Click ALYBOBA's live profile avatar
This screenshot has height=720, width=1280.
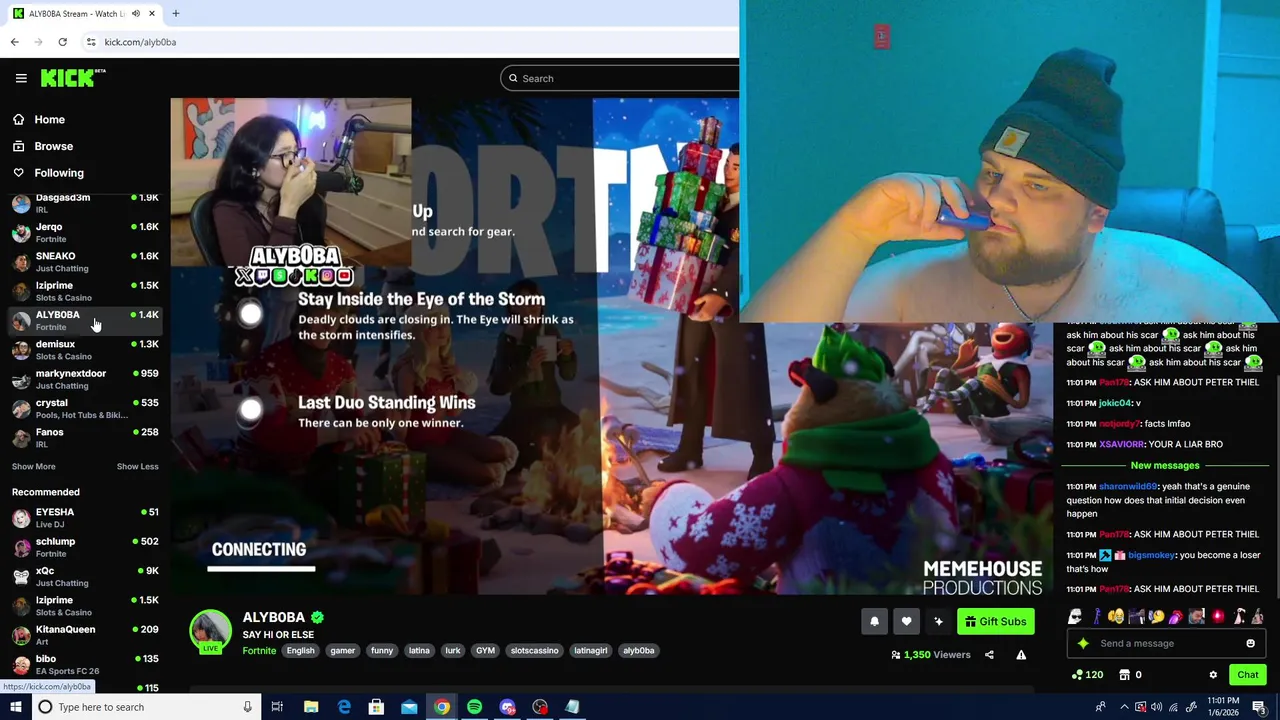210,631
